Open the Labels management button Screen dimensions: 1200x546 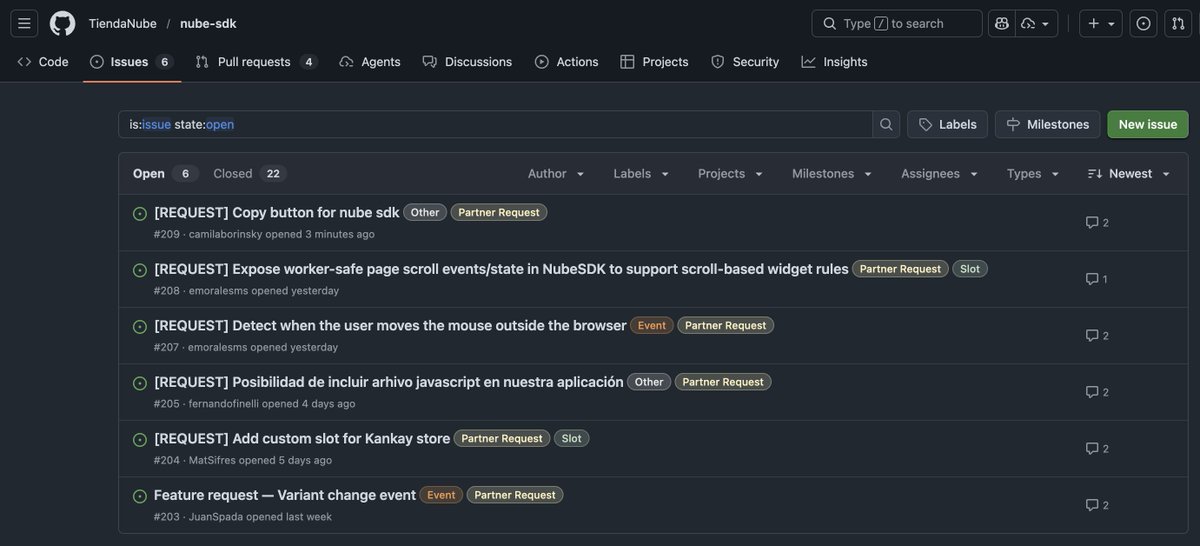[x=948, y=124]
